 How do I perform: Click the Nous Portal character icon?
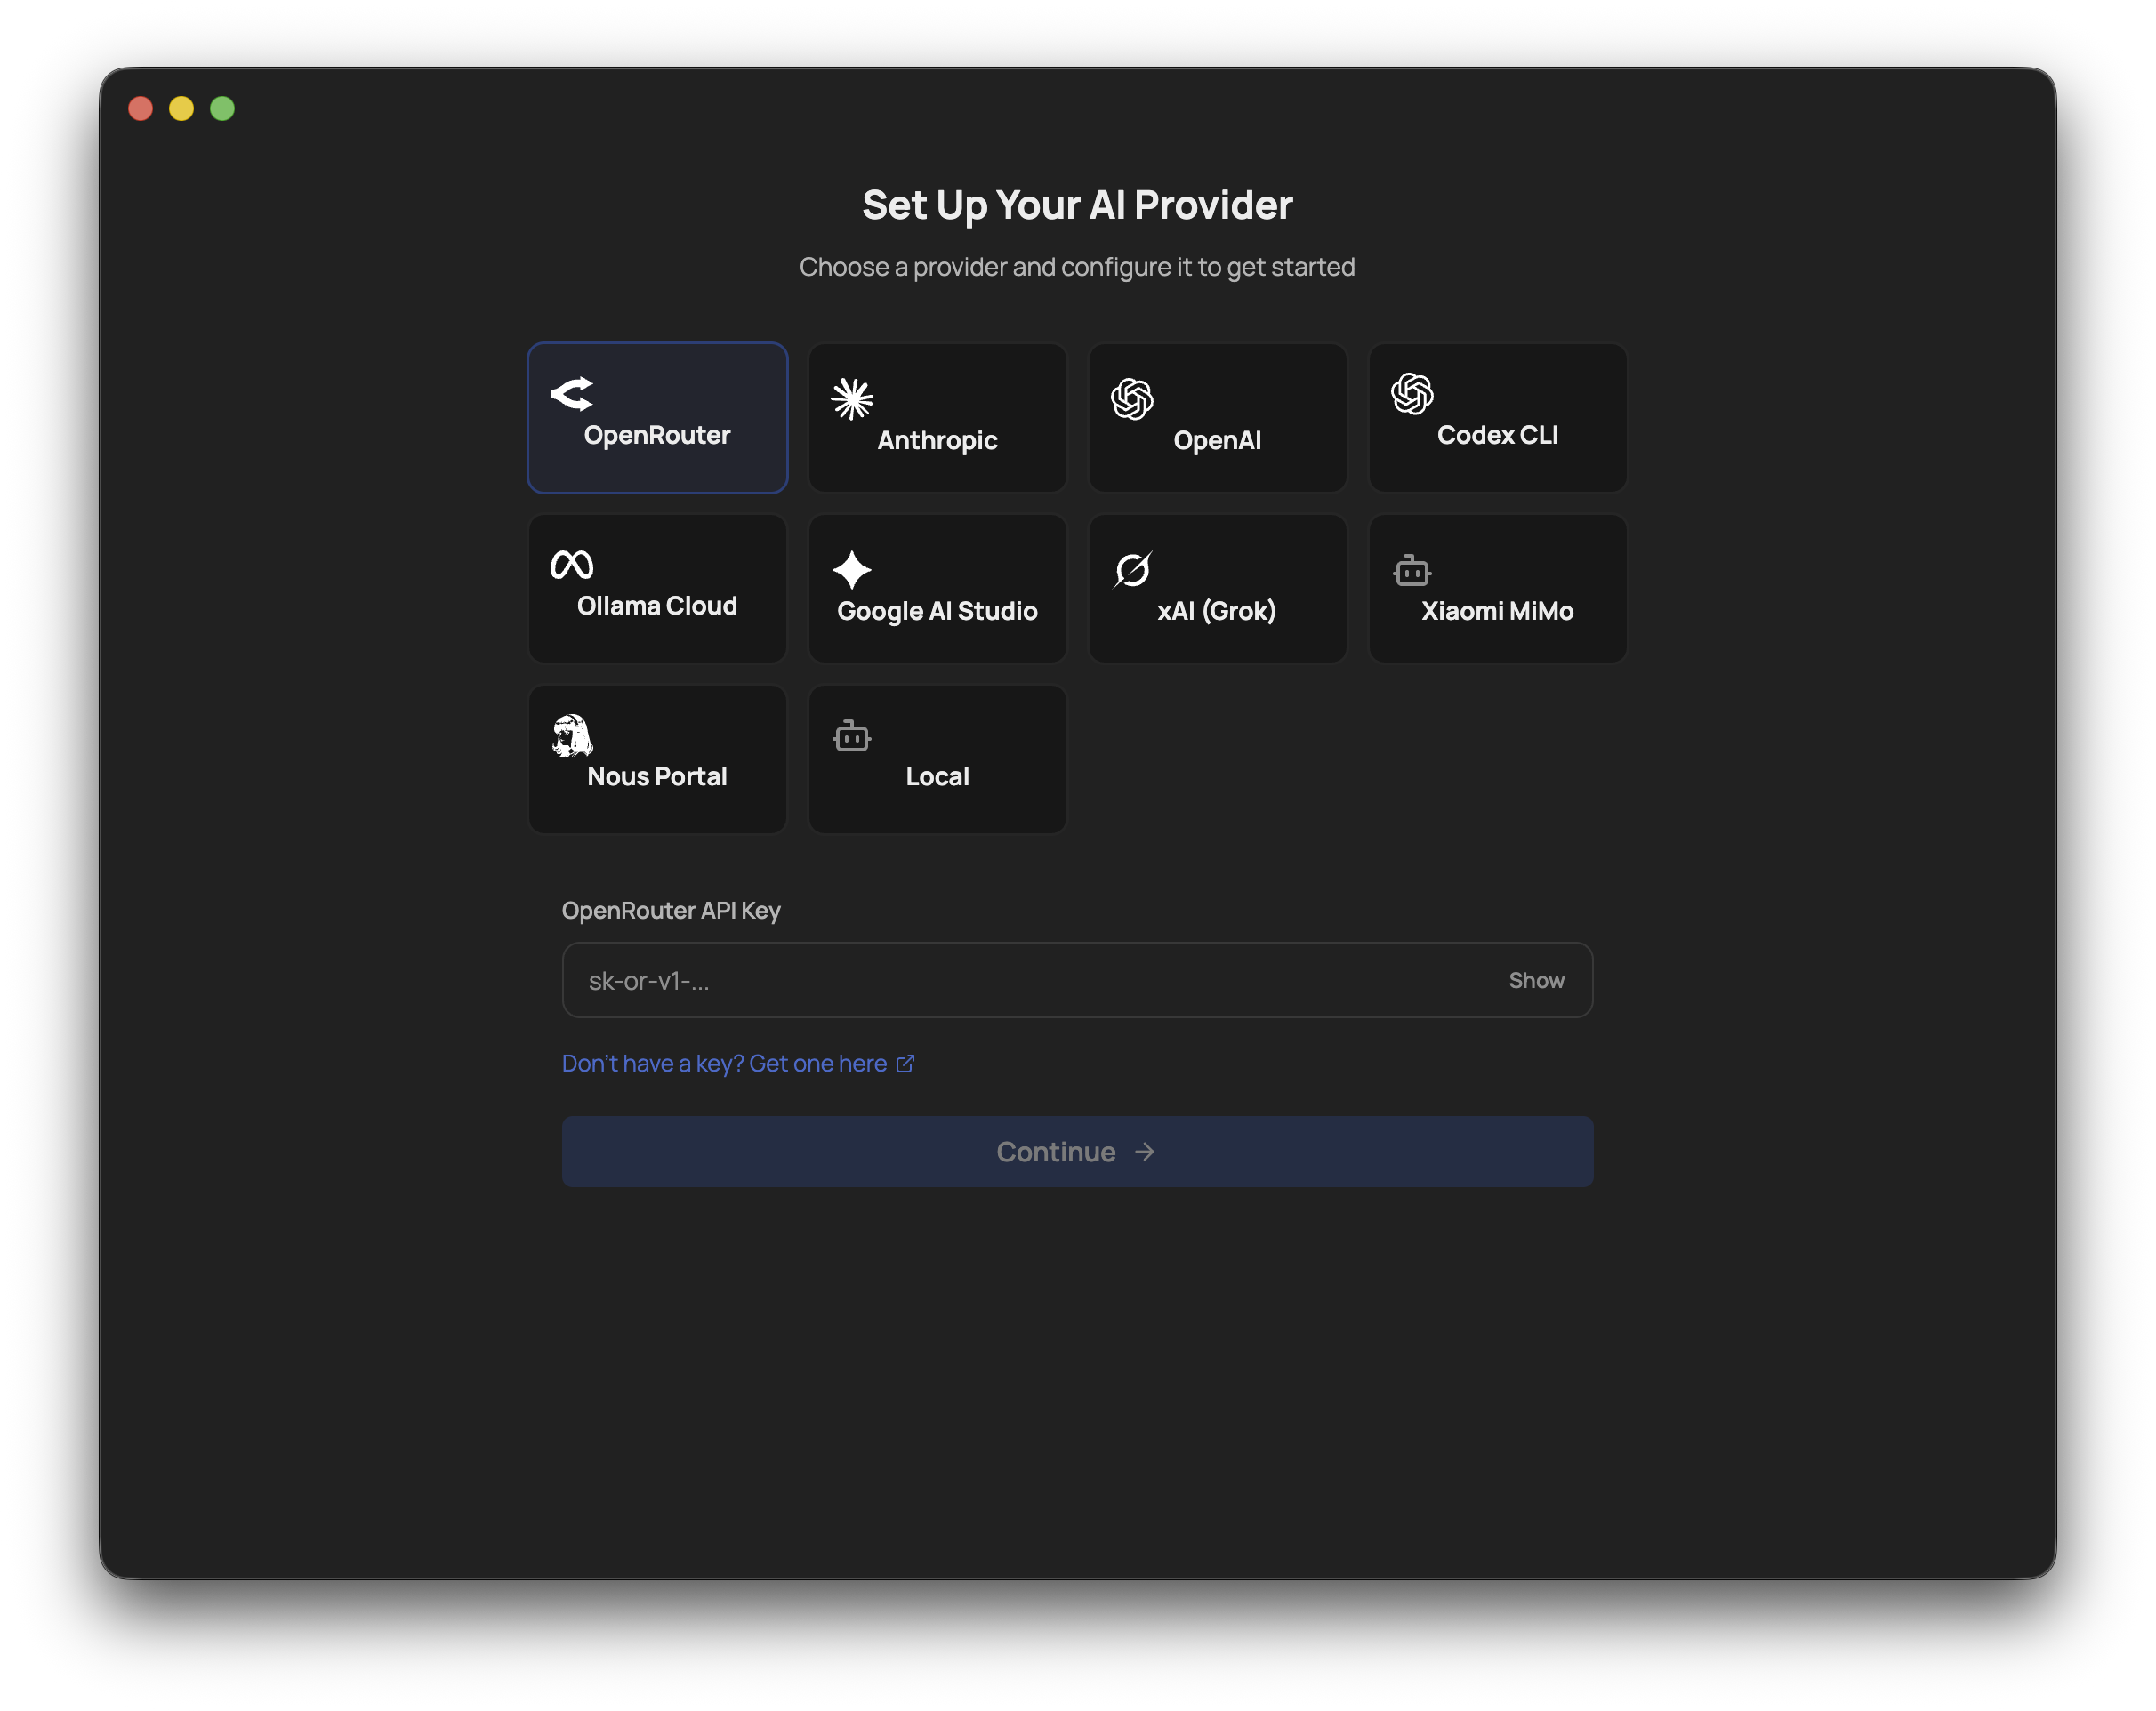[571, 735]
